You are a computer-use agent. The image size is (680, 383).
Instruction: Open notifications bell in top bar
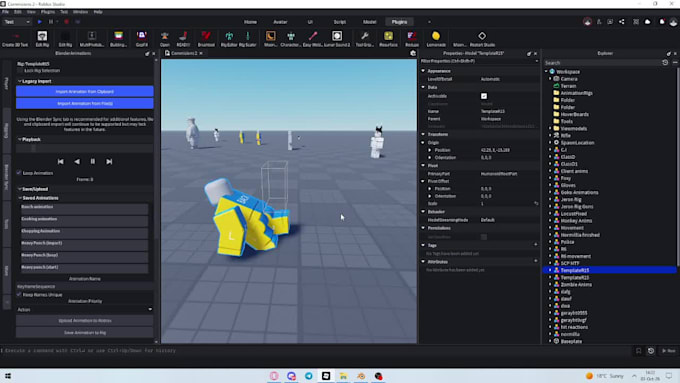(662, 22)
